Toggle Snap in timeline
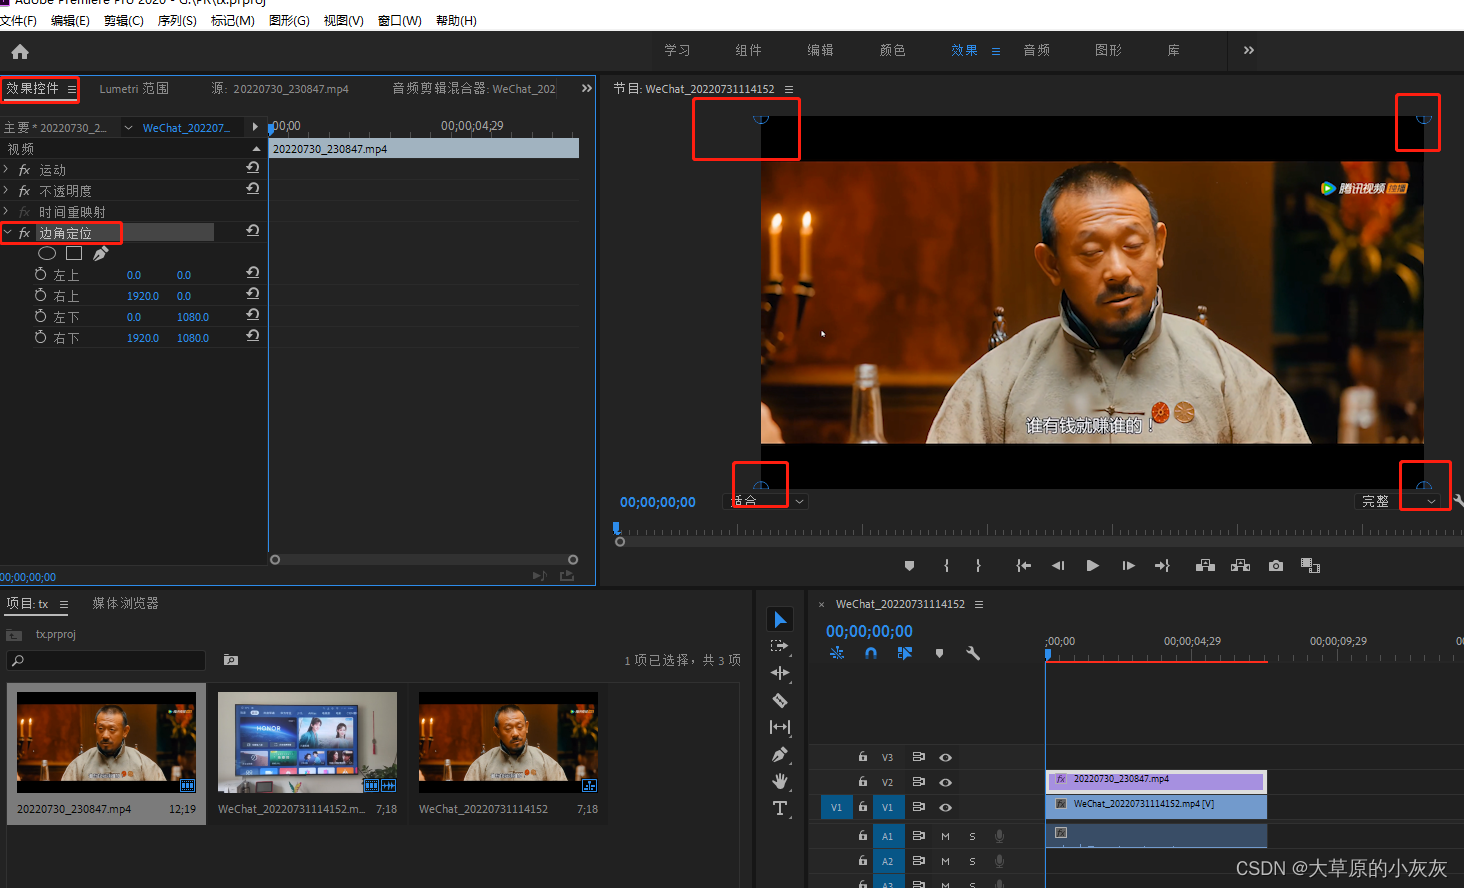This screenshot has width=1464, height=888. click(x=871, y=653)
